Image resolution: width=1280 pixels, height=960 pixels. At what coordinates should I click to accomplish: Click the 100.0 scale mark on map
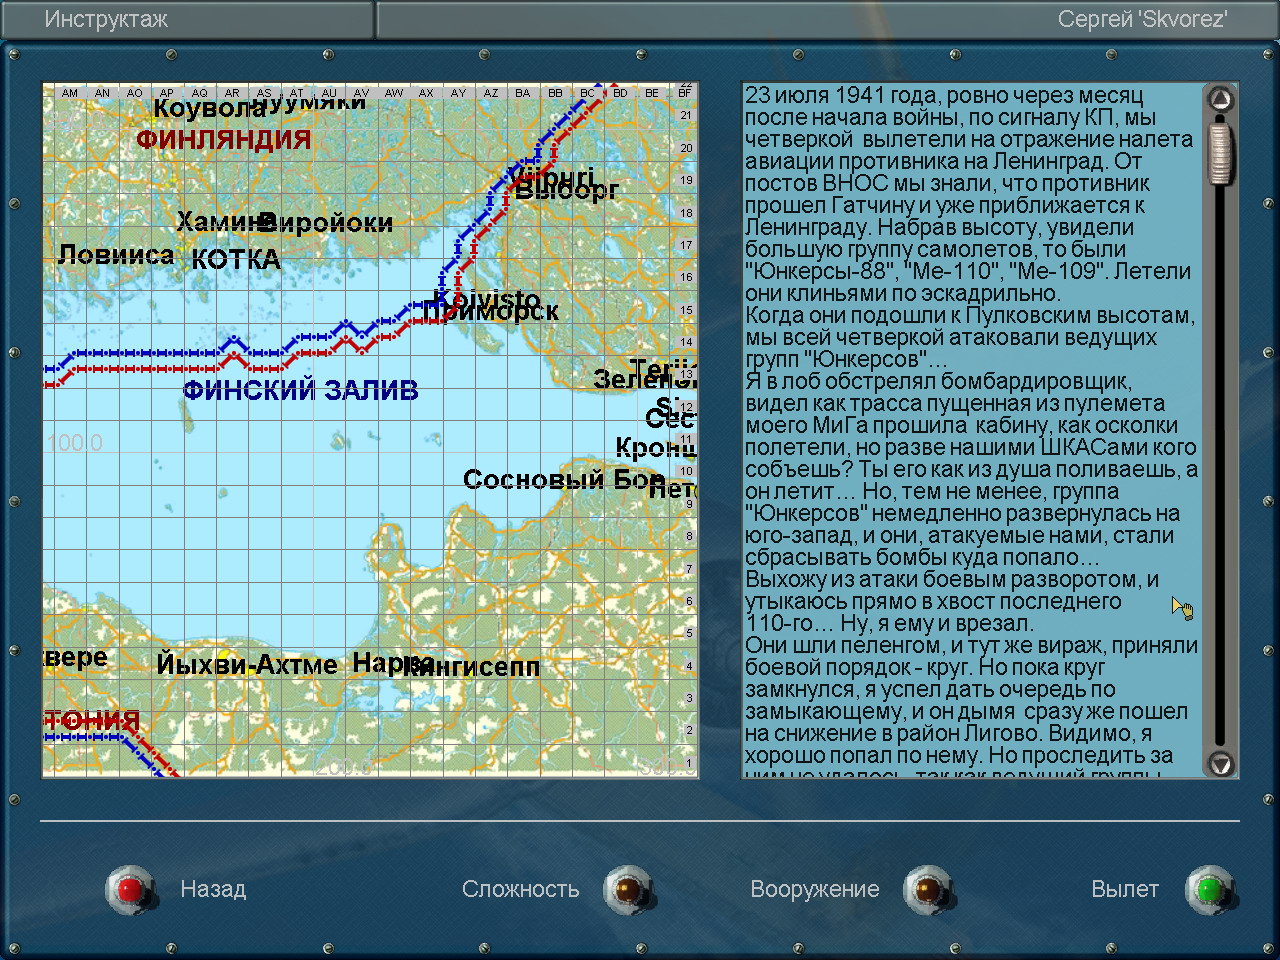click(x=75, y=443)
